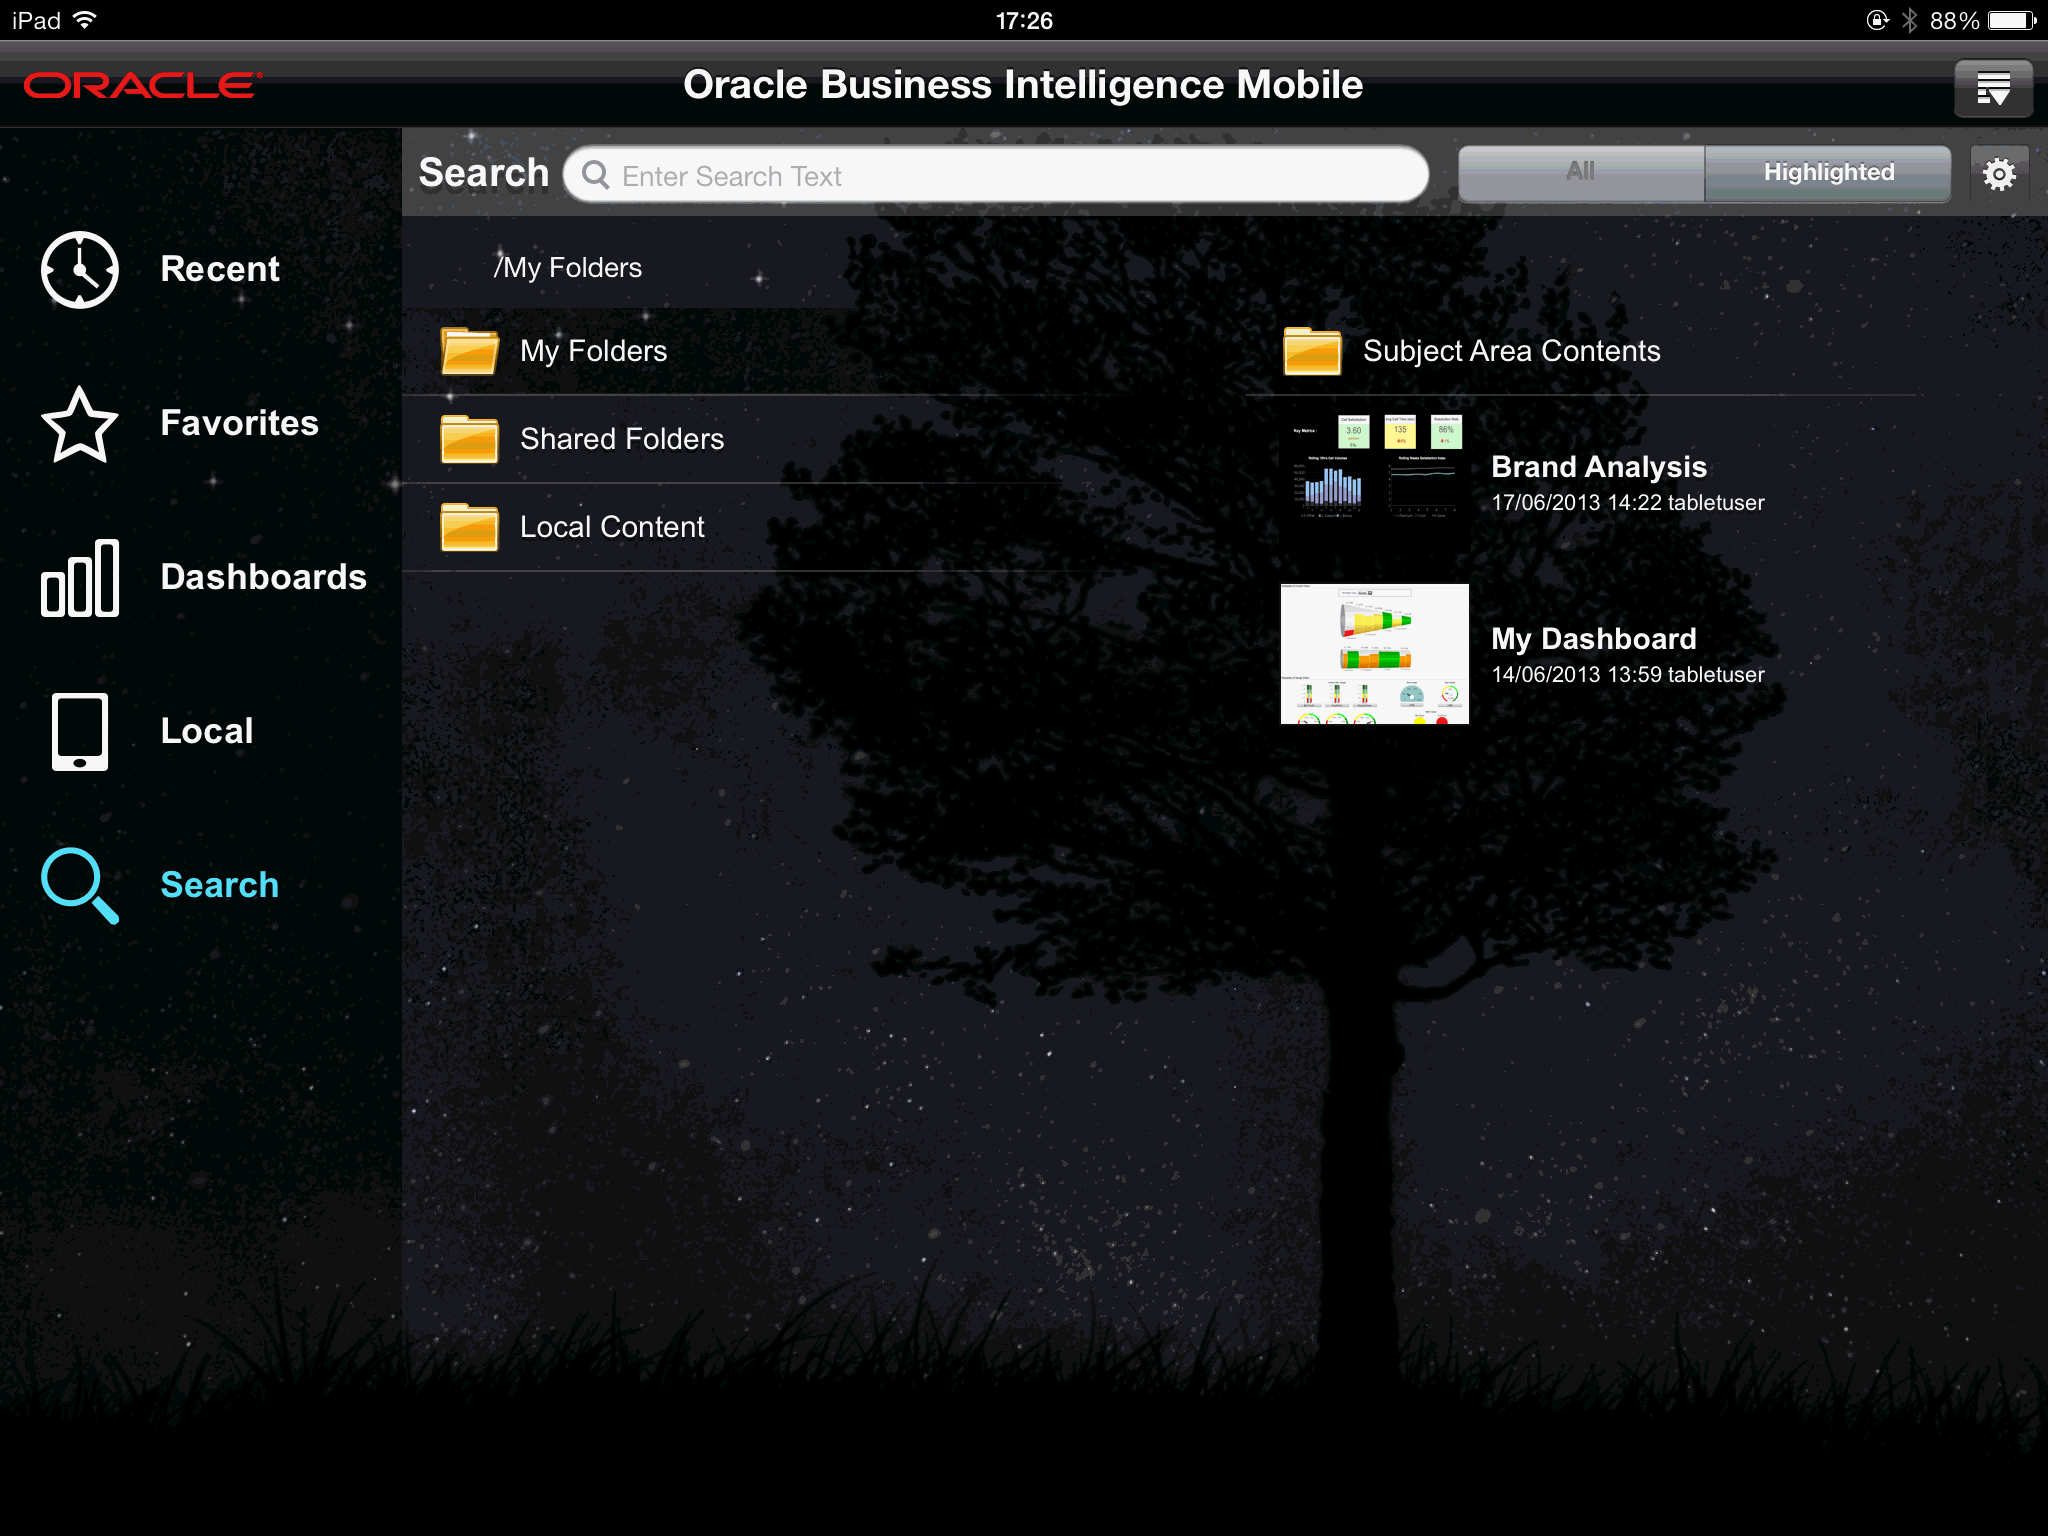Screen dimensions: 2048x1536
Task: Open the Brand Analysis title
Action: (x=1599, y=467)
